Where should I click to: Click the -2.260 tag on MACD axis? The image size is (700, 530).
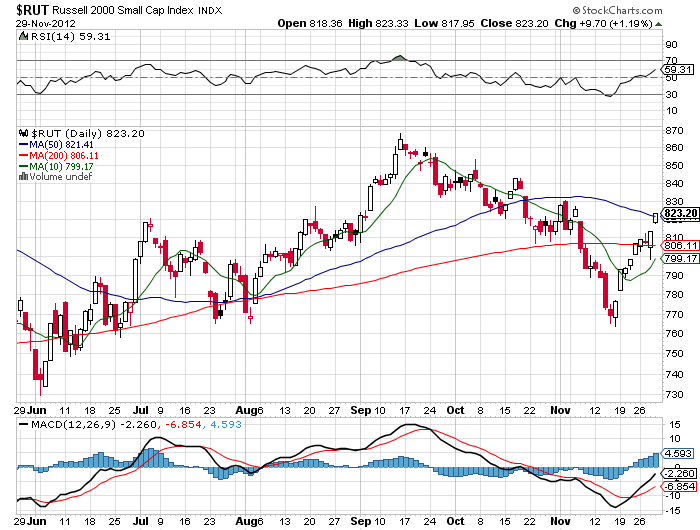(x=679, y=473)
